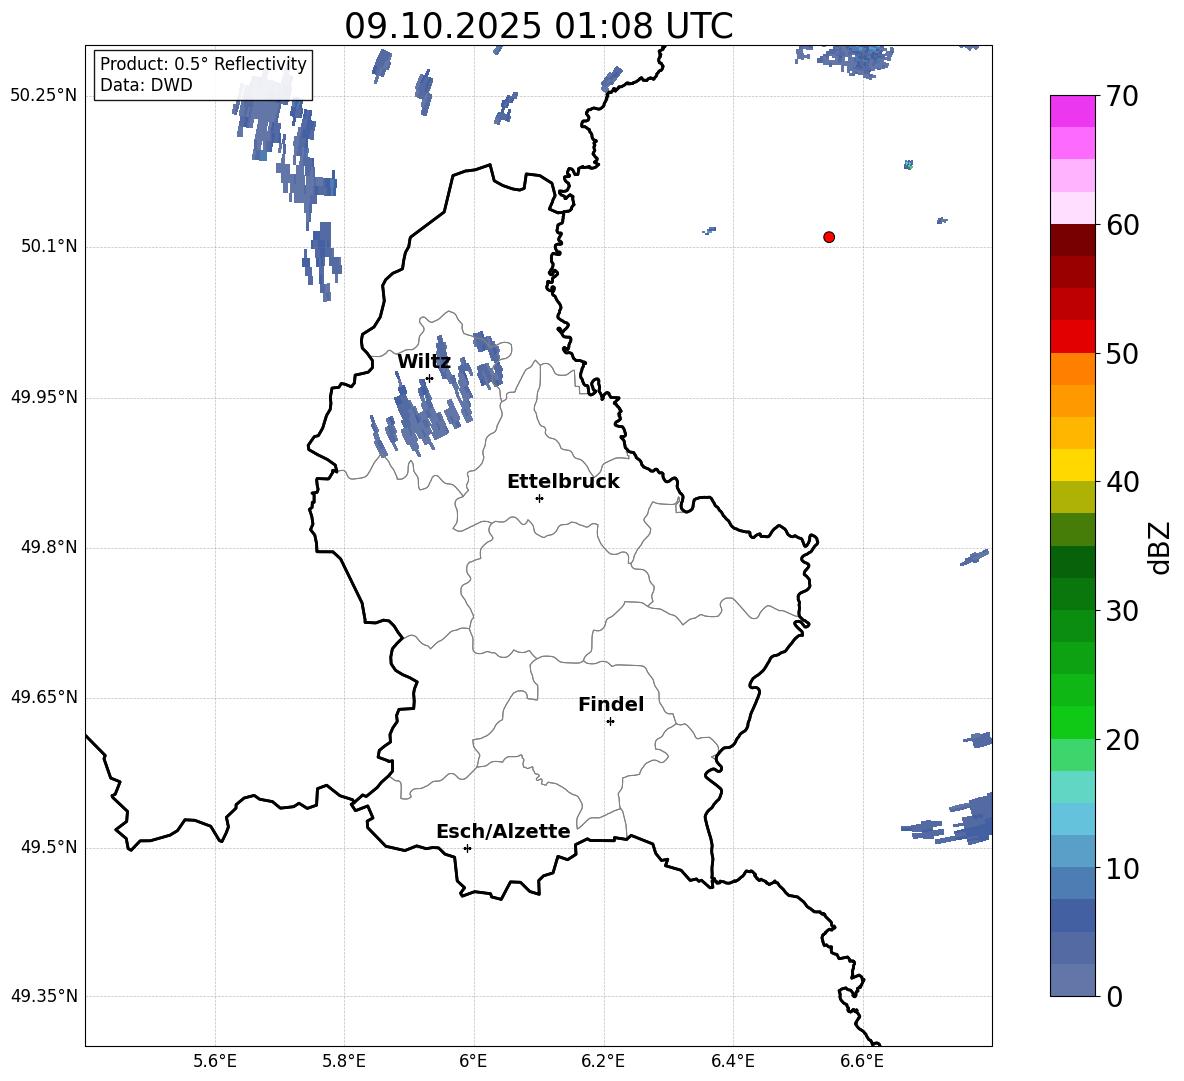Screen dimensions: 1184x1081
Task: Click the 49.8°N latitude label
Action: [49, 547]
